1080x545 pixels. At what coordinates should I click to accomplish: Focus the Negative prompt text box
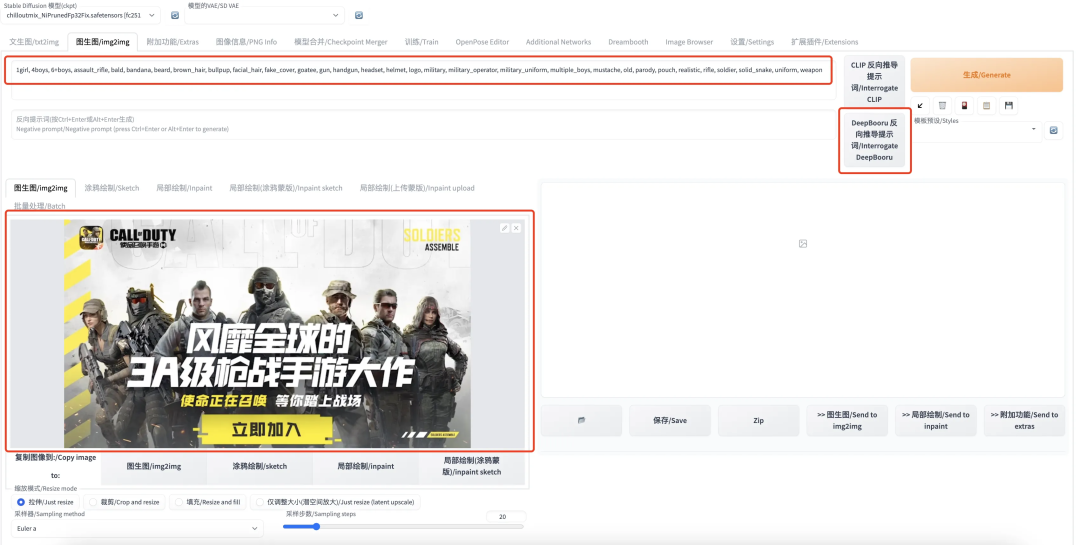pyautogui.click(x=423, y=125)
